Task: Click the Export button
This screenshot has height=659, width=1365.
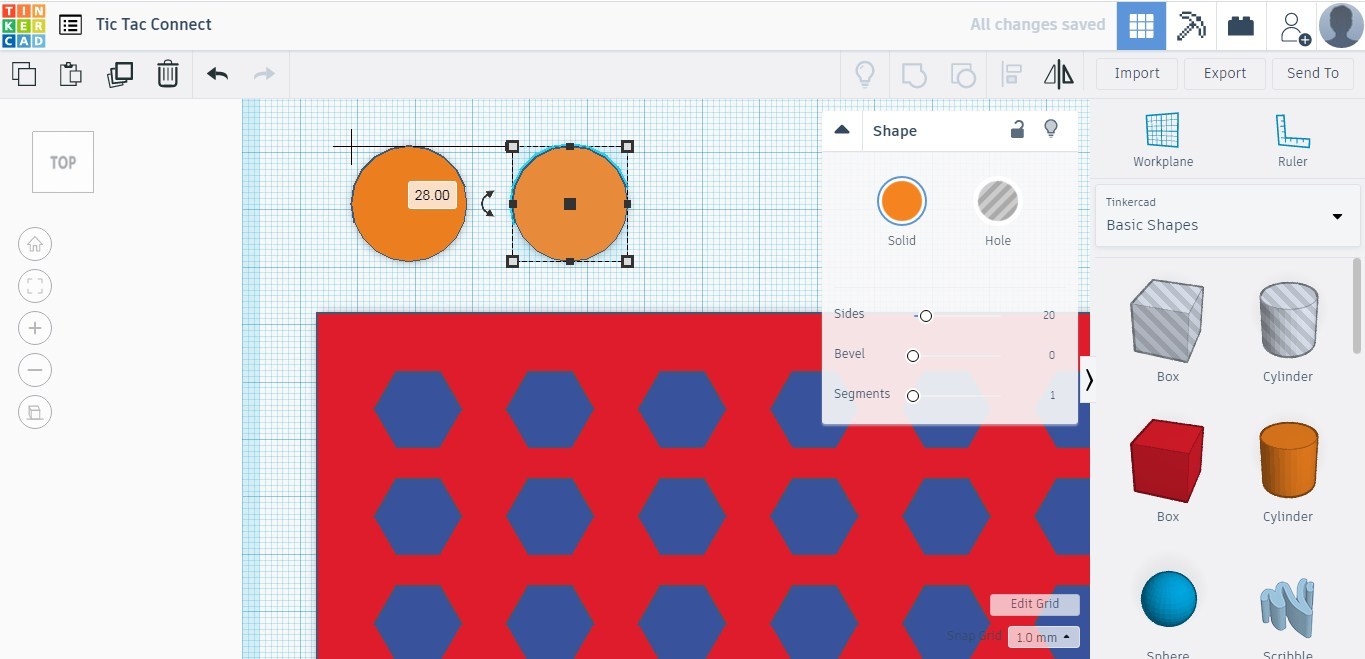Action: 1224,73
